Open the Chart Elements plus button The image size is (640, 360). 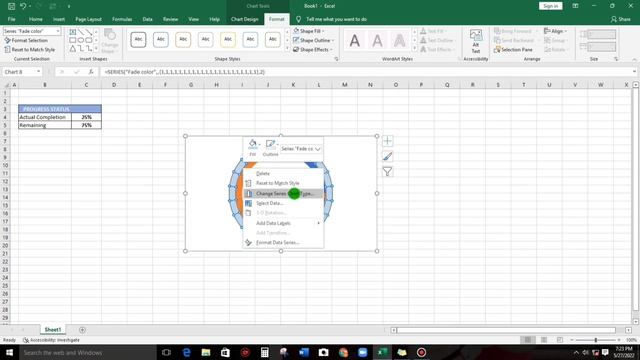(387, 141)
